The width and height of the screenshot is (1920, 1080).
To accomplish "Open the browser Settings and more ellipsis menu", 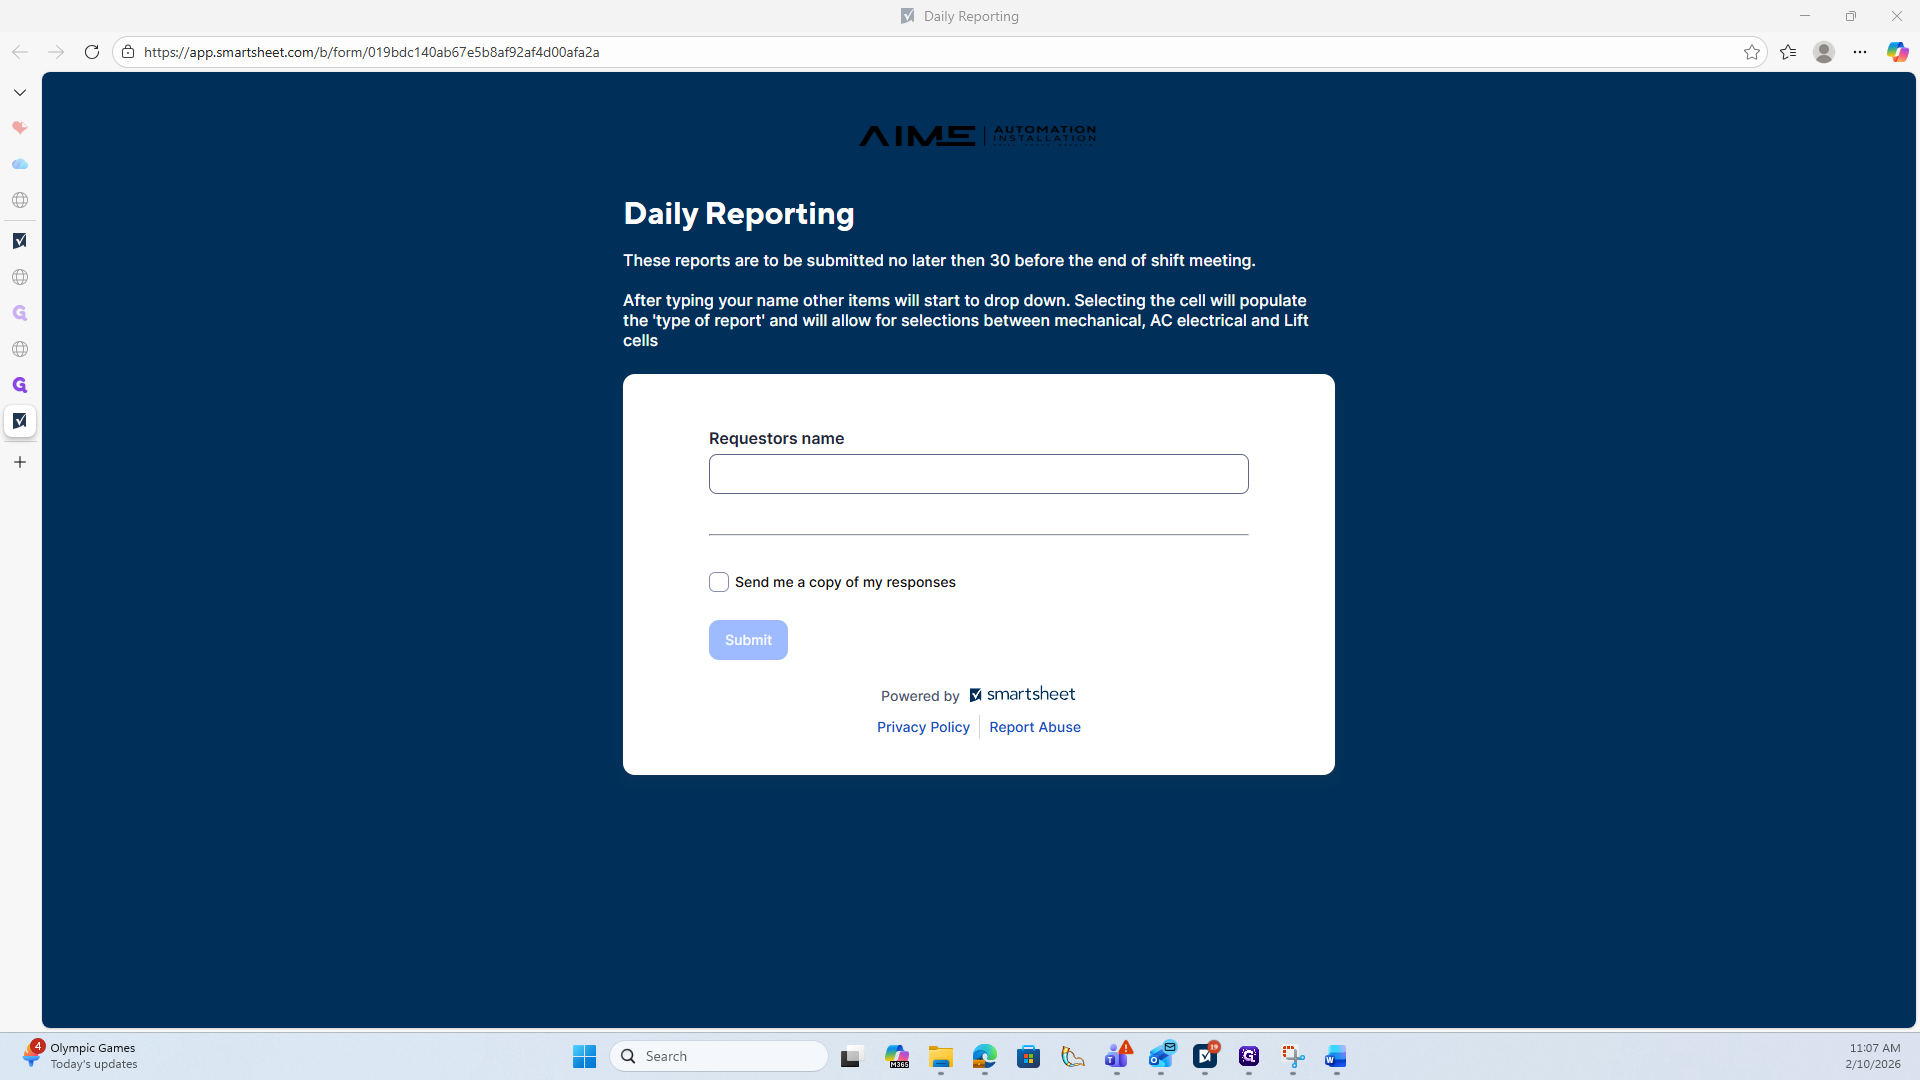I will 1859,52.
